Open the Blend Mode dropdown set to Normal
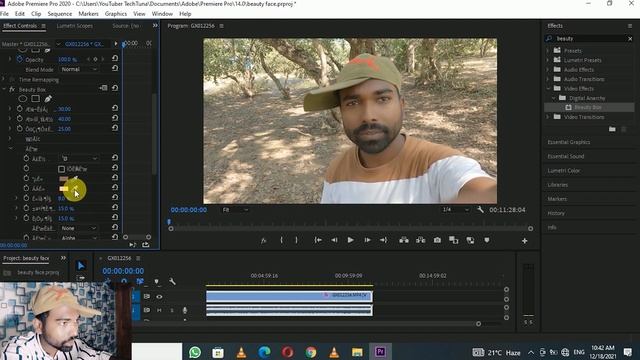640x360 pixels. coord(79,69)
